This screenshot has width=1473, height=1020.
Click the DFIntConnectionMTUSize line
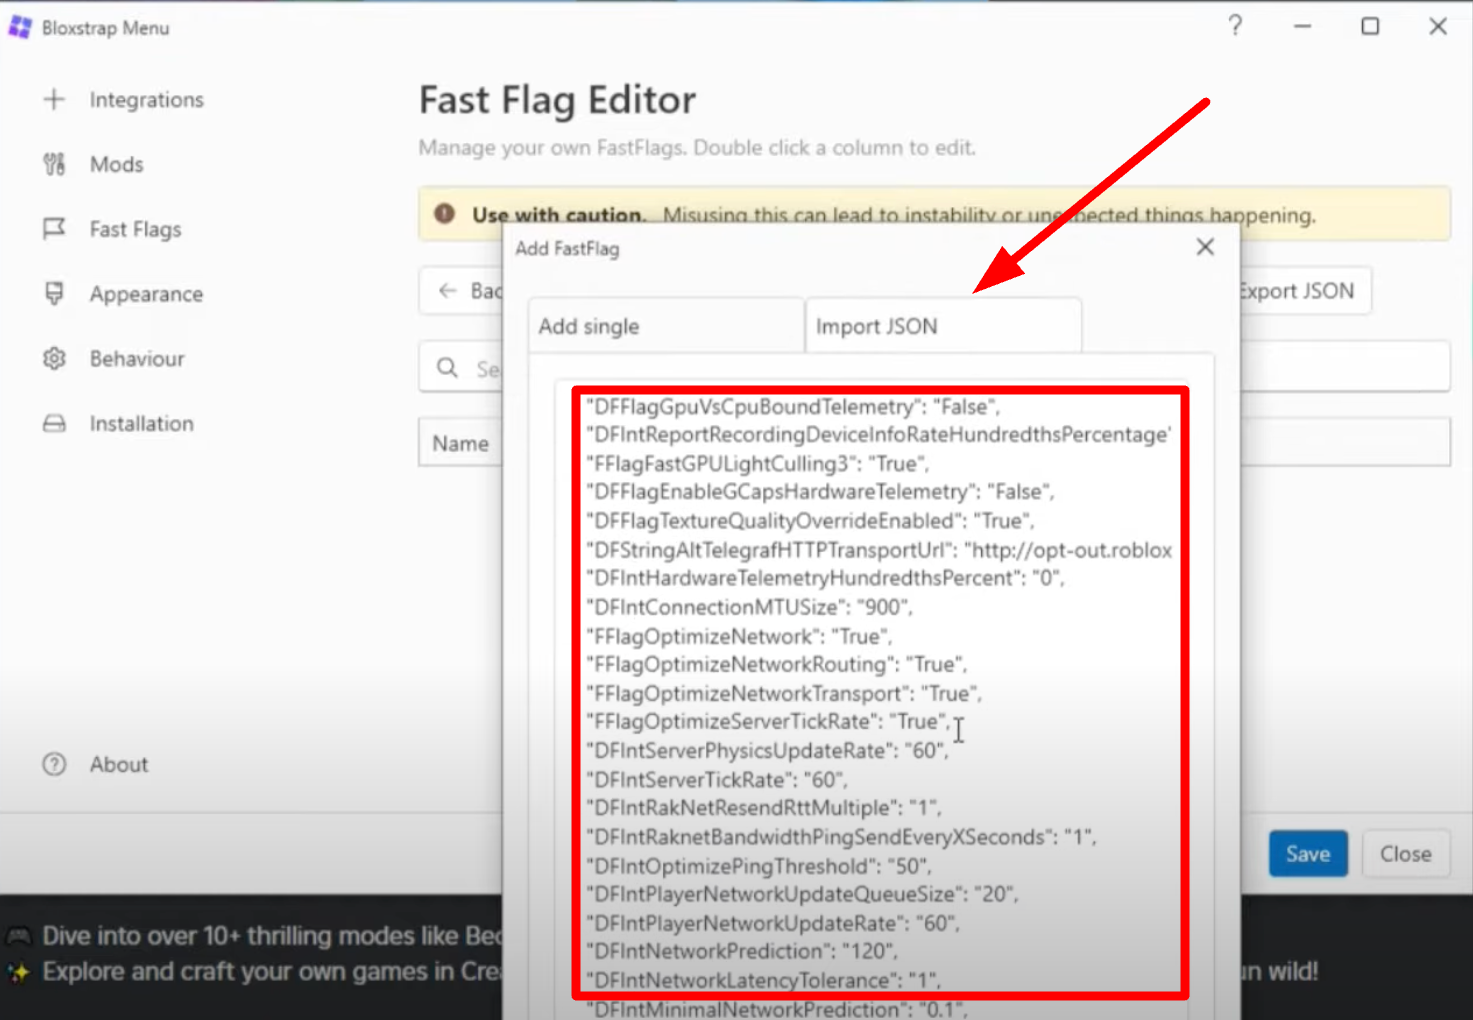(749, 607)
